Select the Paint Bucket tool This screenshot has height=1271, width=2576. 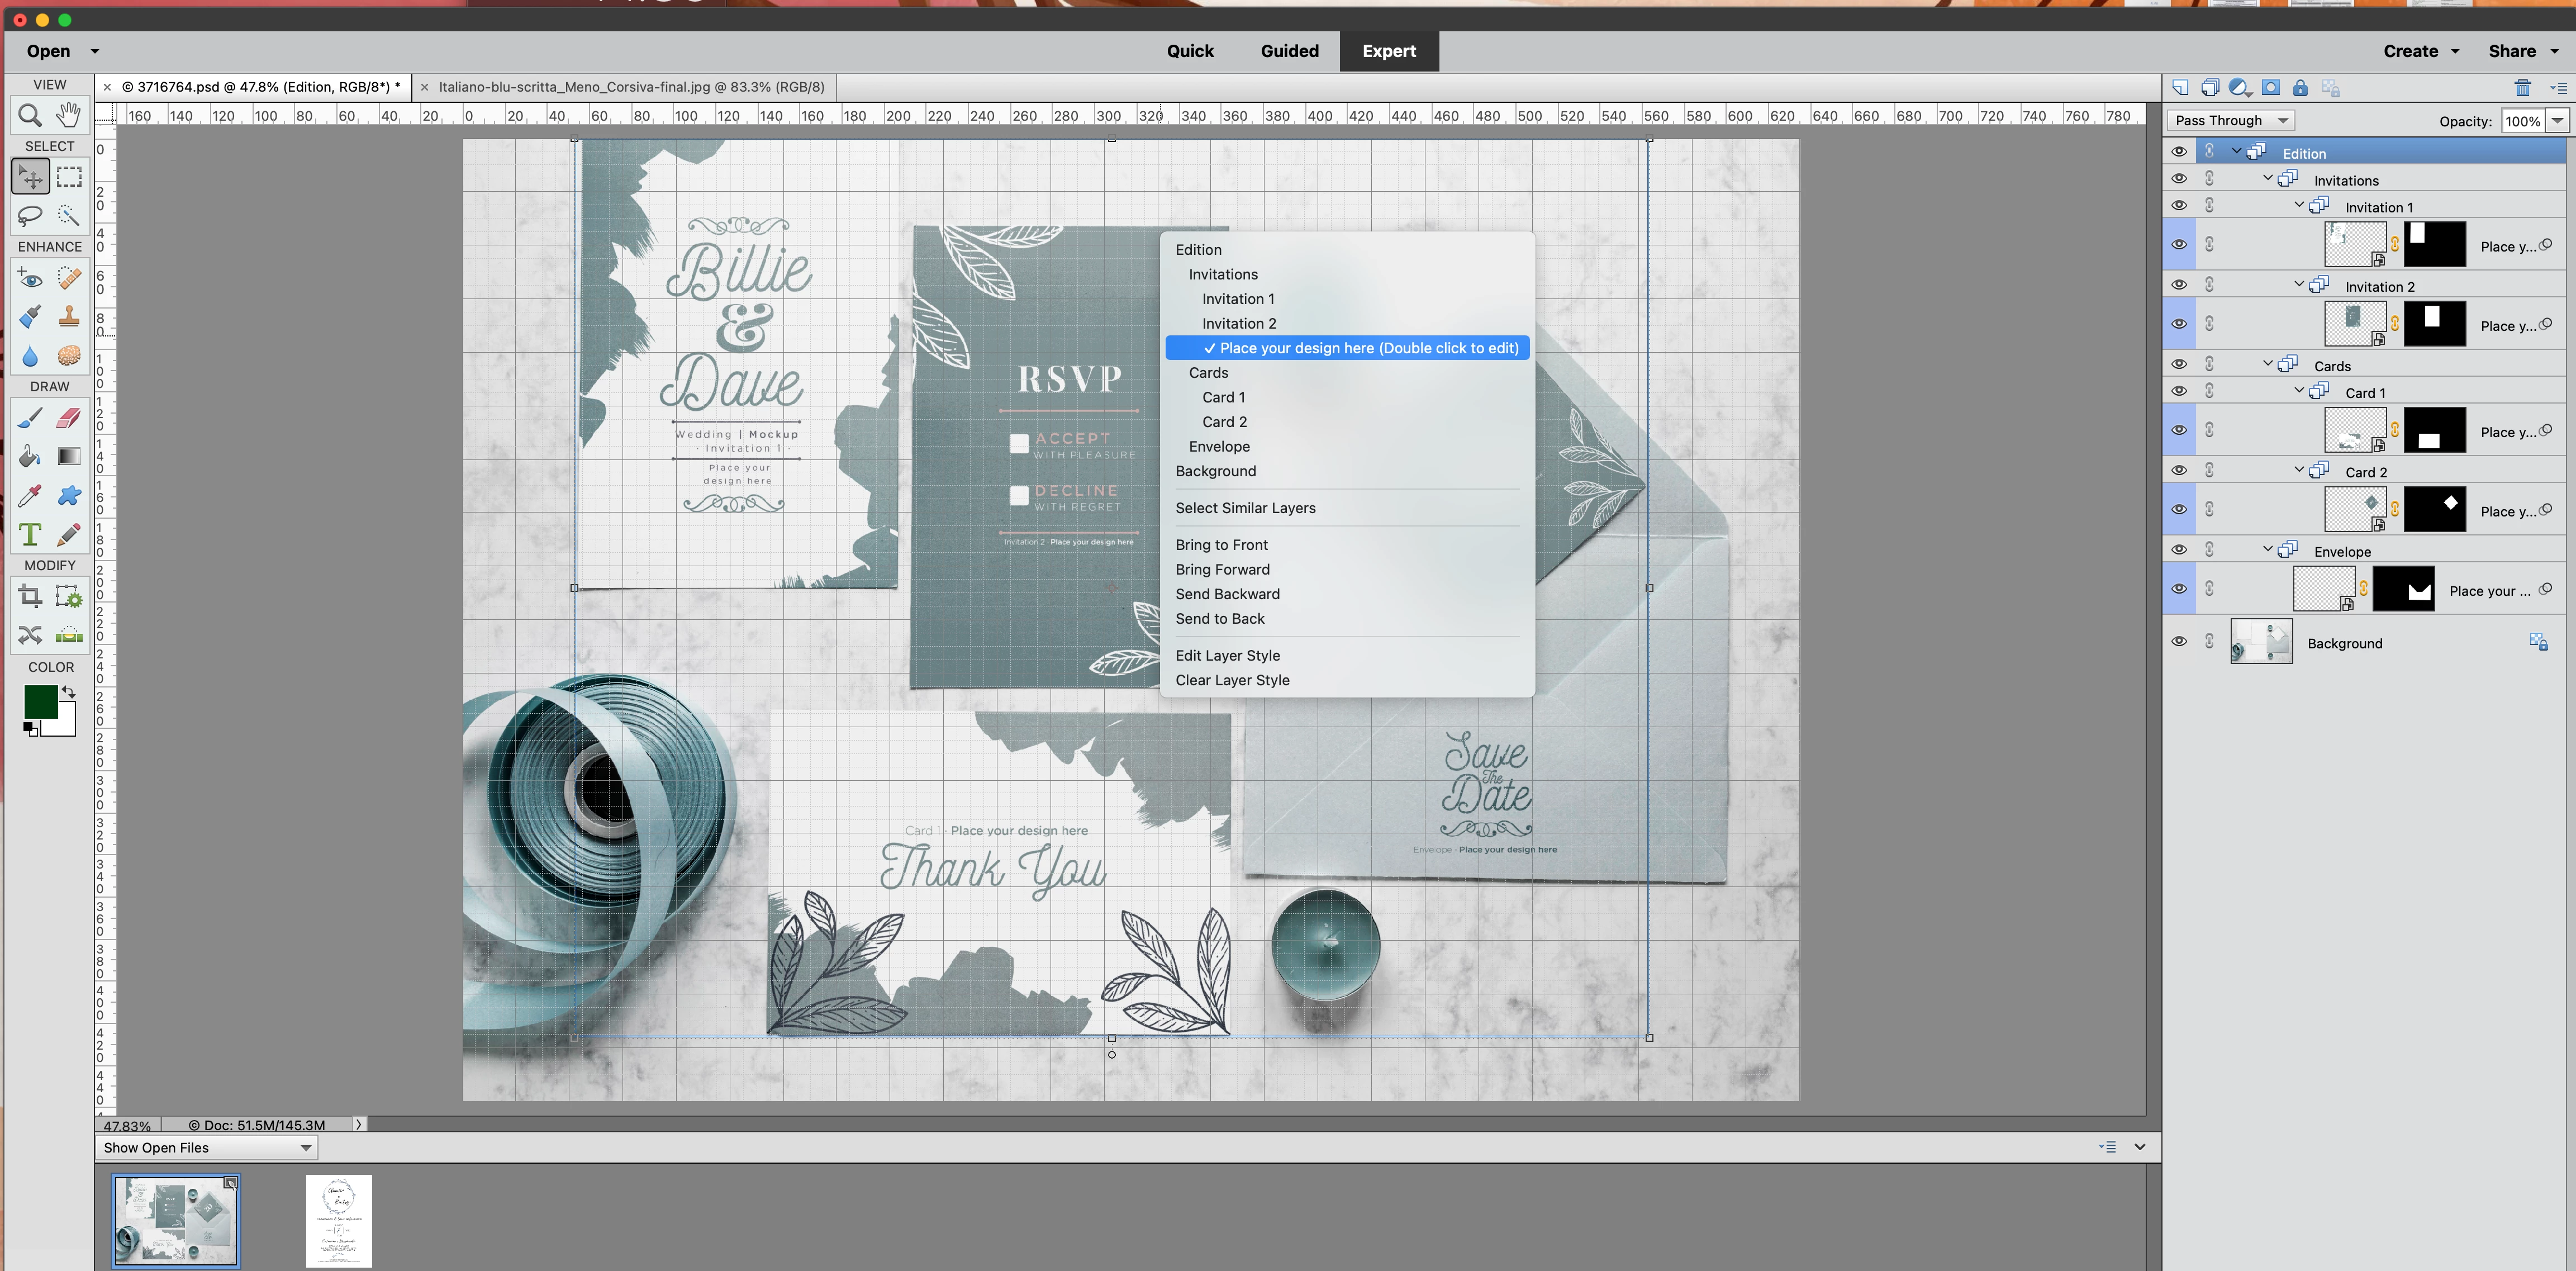click(x=30, y=457)
